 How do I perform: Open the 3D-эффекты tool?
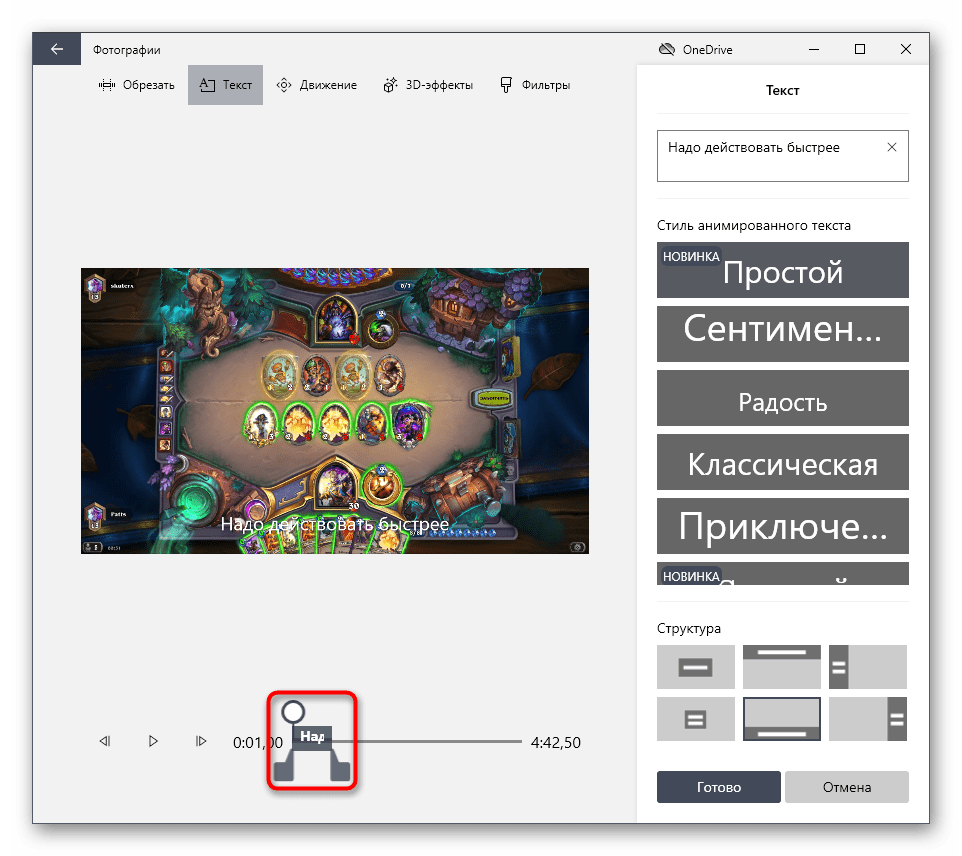point(428,85)
